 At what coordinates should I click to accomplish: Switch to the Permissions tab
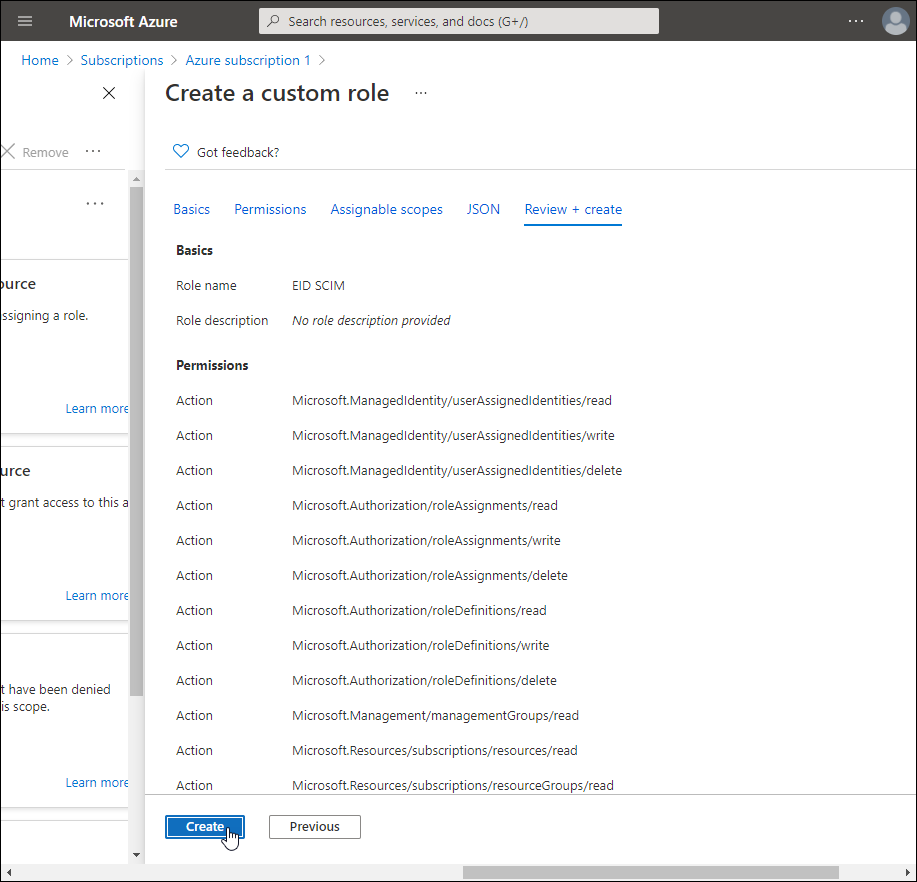pos(270,209)
